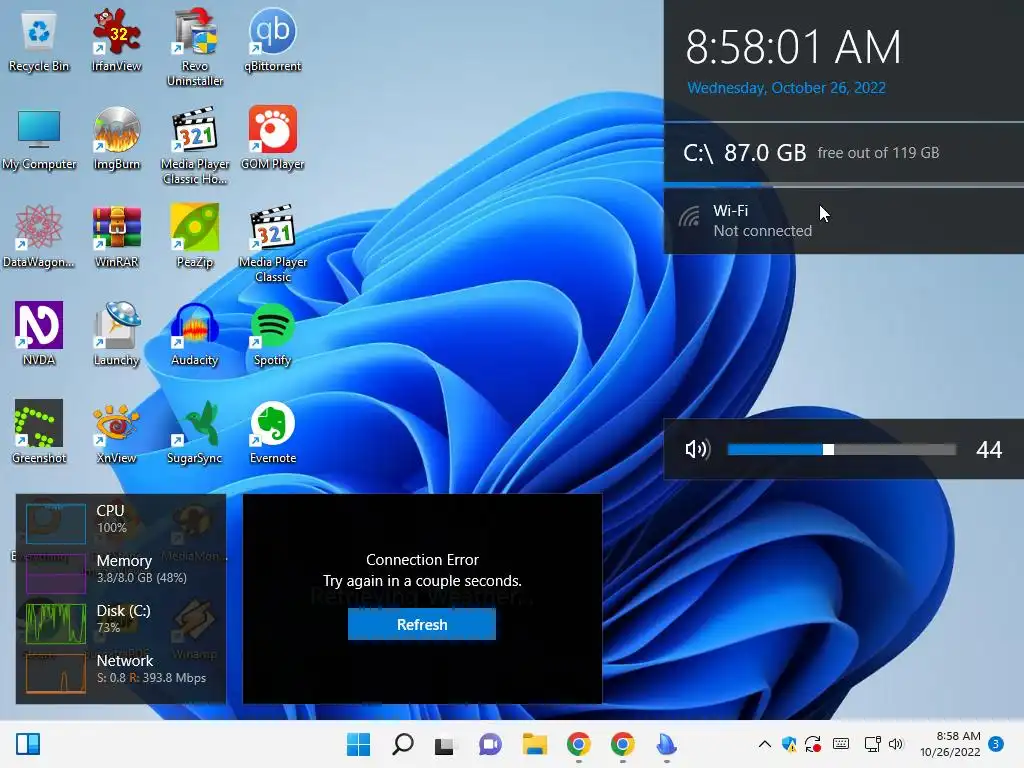This screenshot has width=1024, height=768.
Task: Launch the PeaZip shortcut
Action: (x=195, y=236)
